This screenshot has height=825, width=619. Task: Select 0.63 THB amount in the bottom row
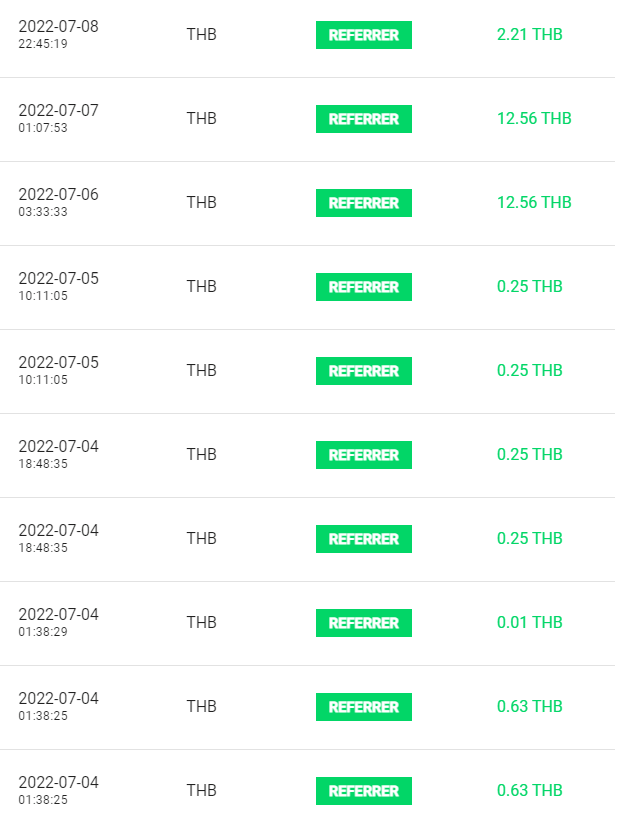tap(530, 790)
